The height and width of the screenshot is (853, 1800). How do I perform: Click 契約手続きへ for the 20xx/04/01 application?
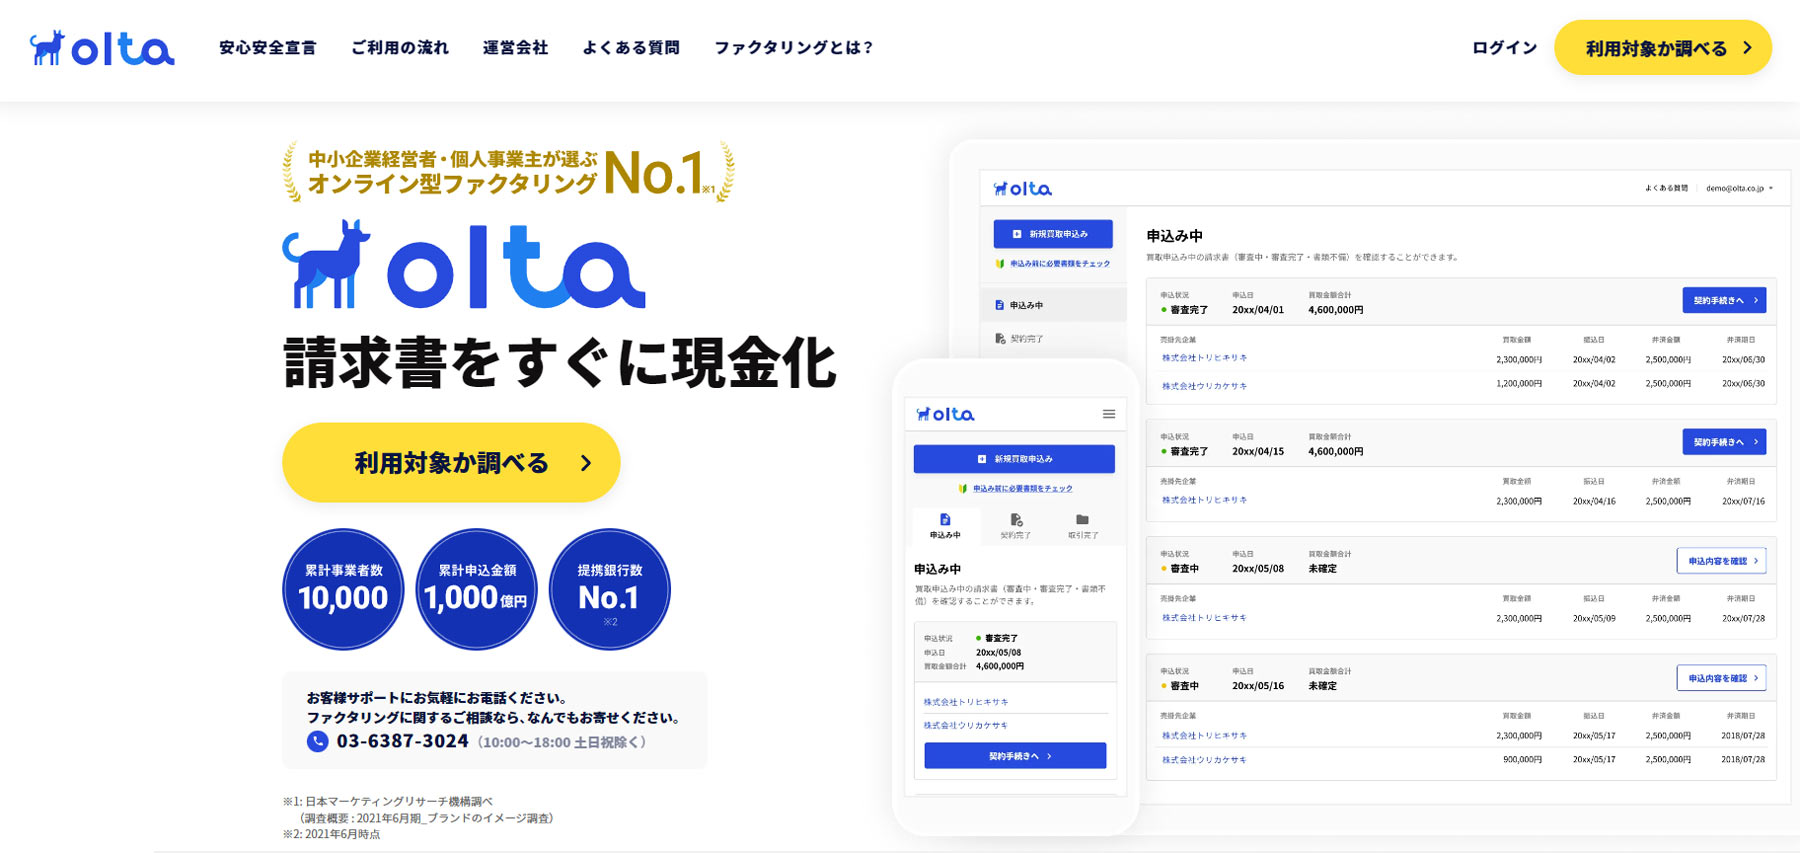1724,300
